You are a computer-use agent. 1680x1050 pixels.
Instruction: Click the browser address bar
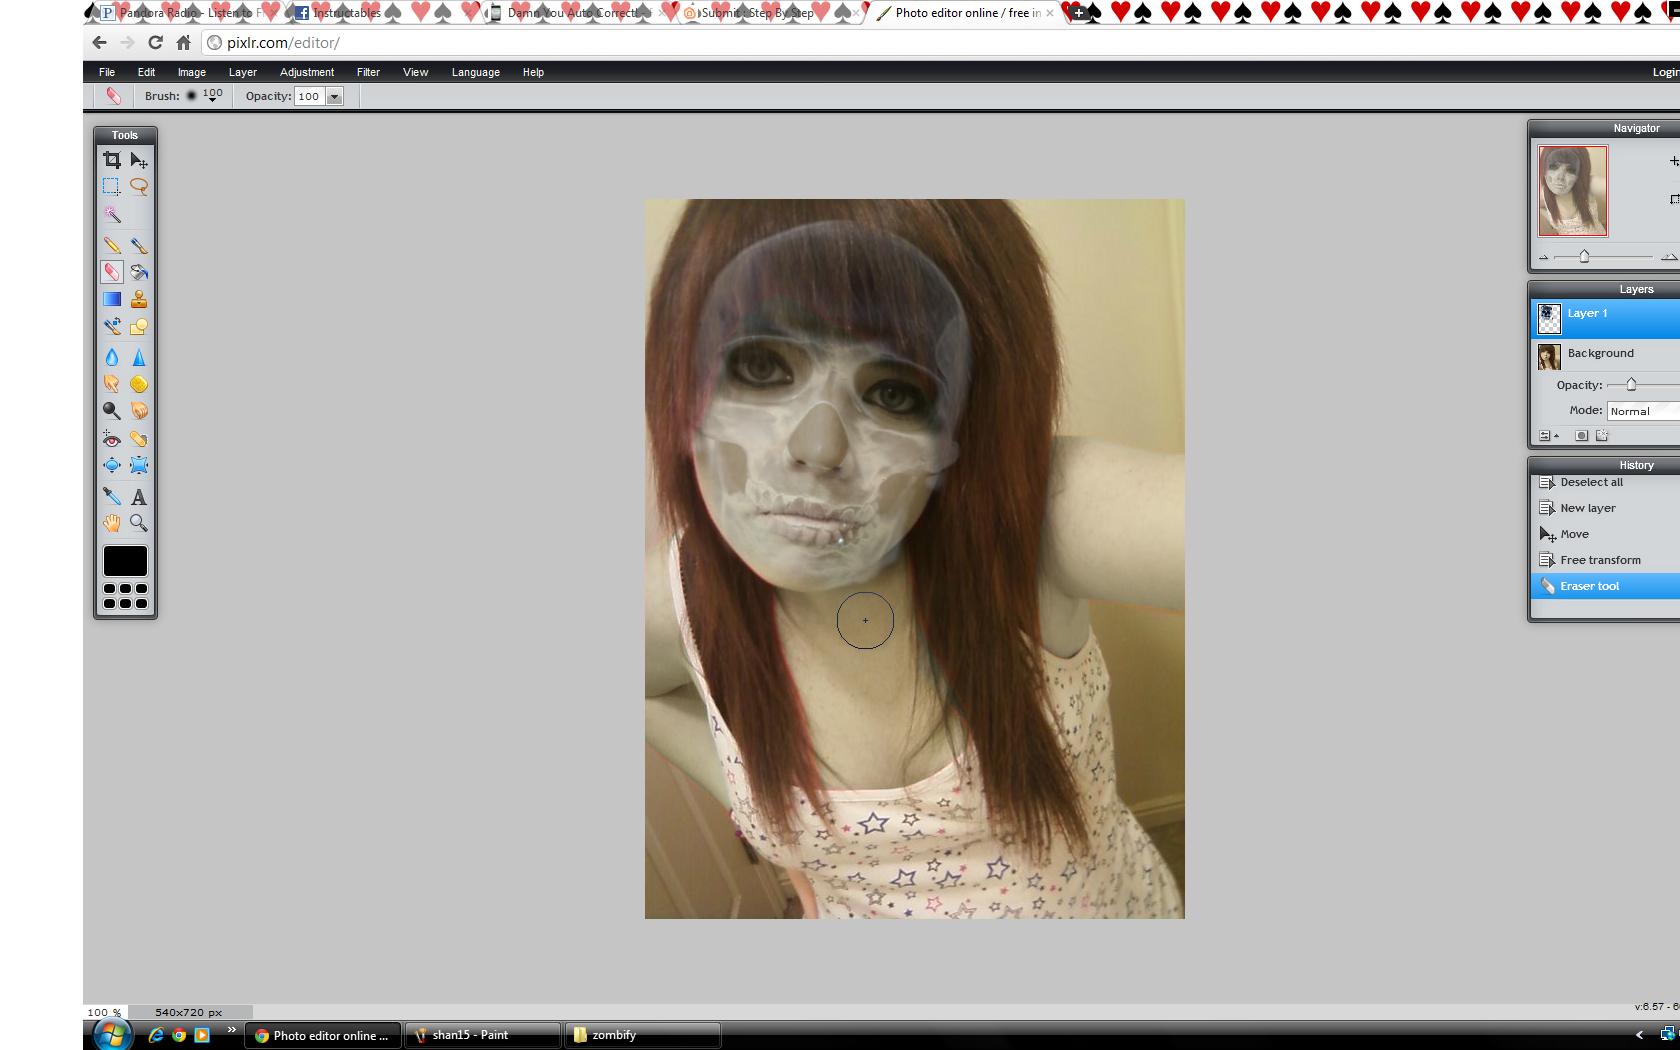(940, 43)
